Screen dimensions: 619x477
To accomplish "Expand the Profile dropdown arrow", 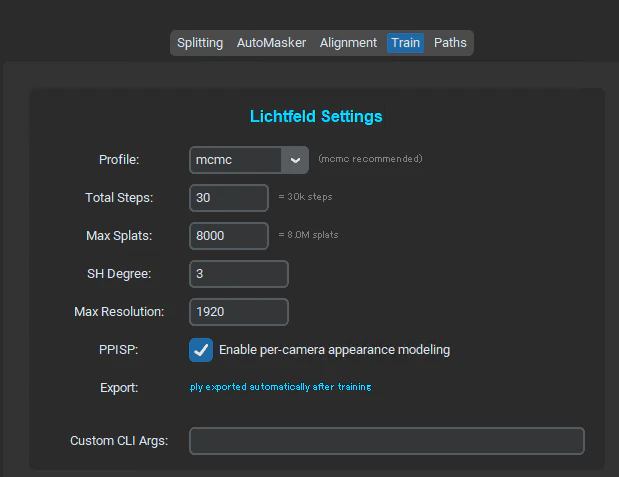I will tap(295, 160).
